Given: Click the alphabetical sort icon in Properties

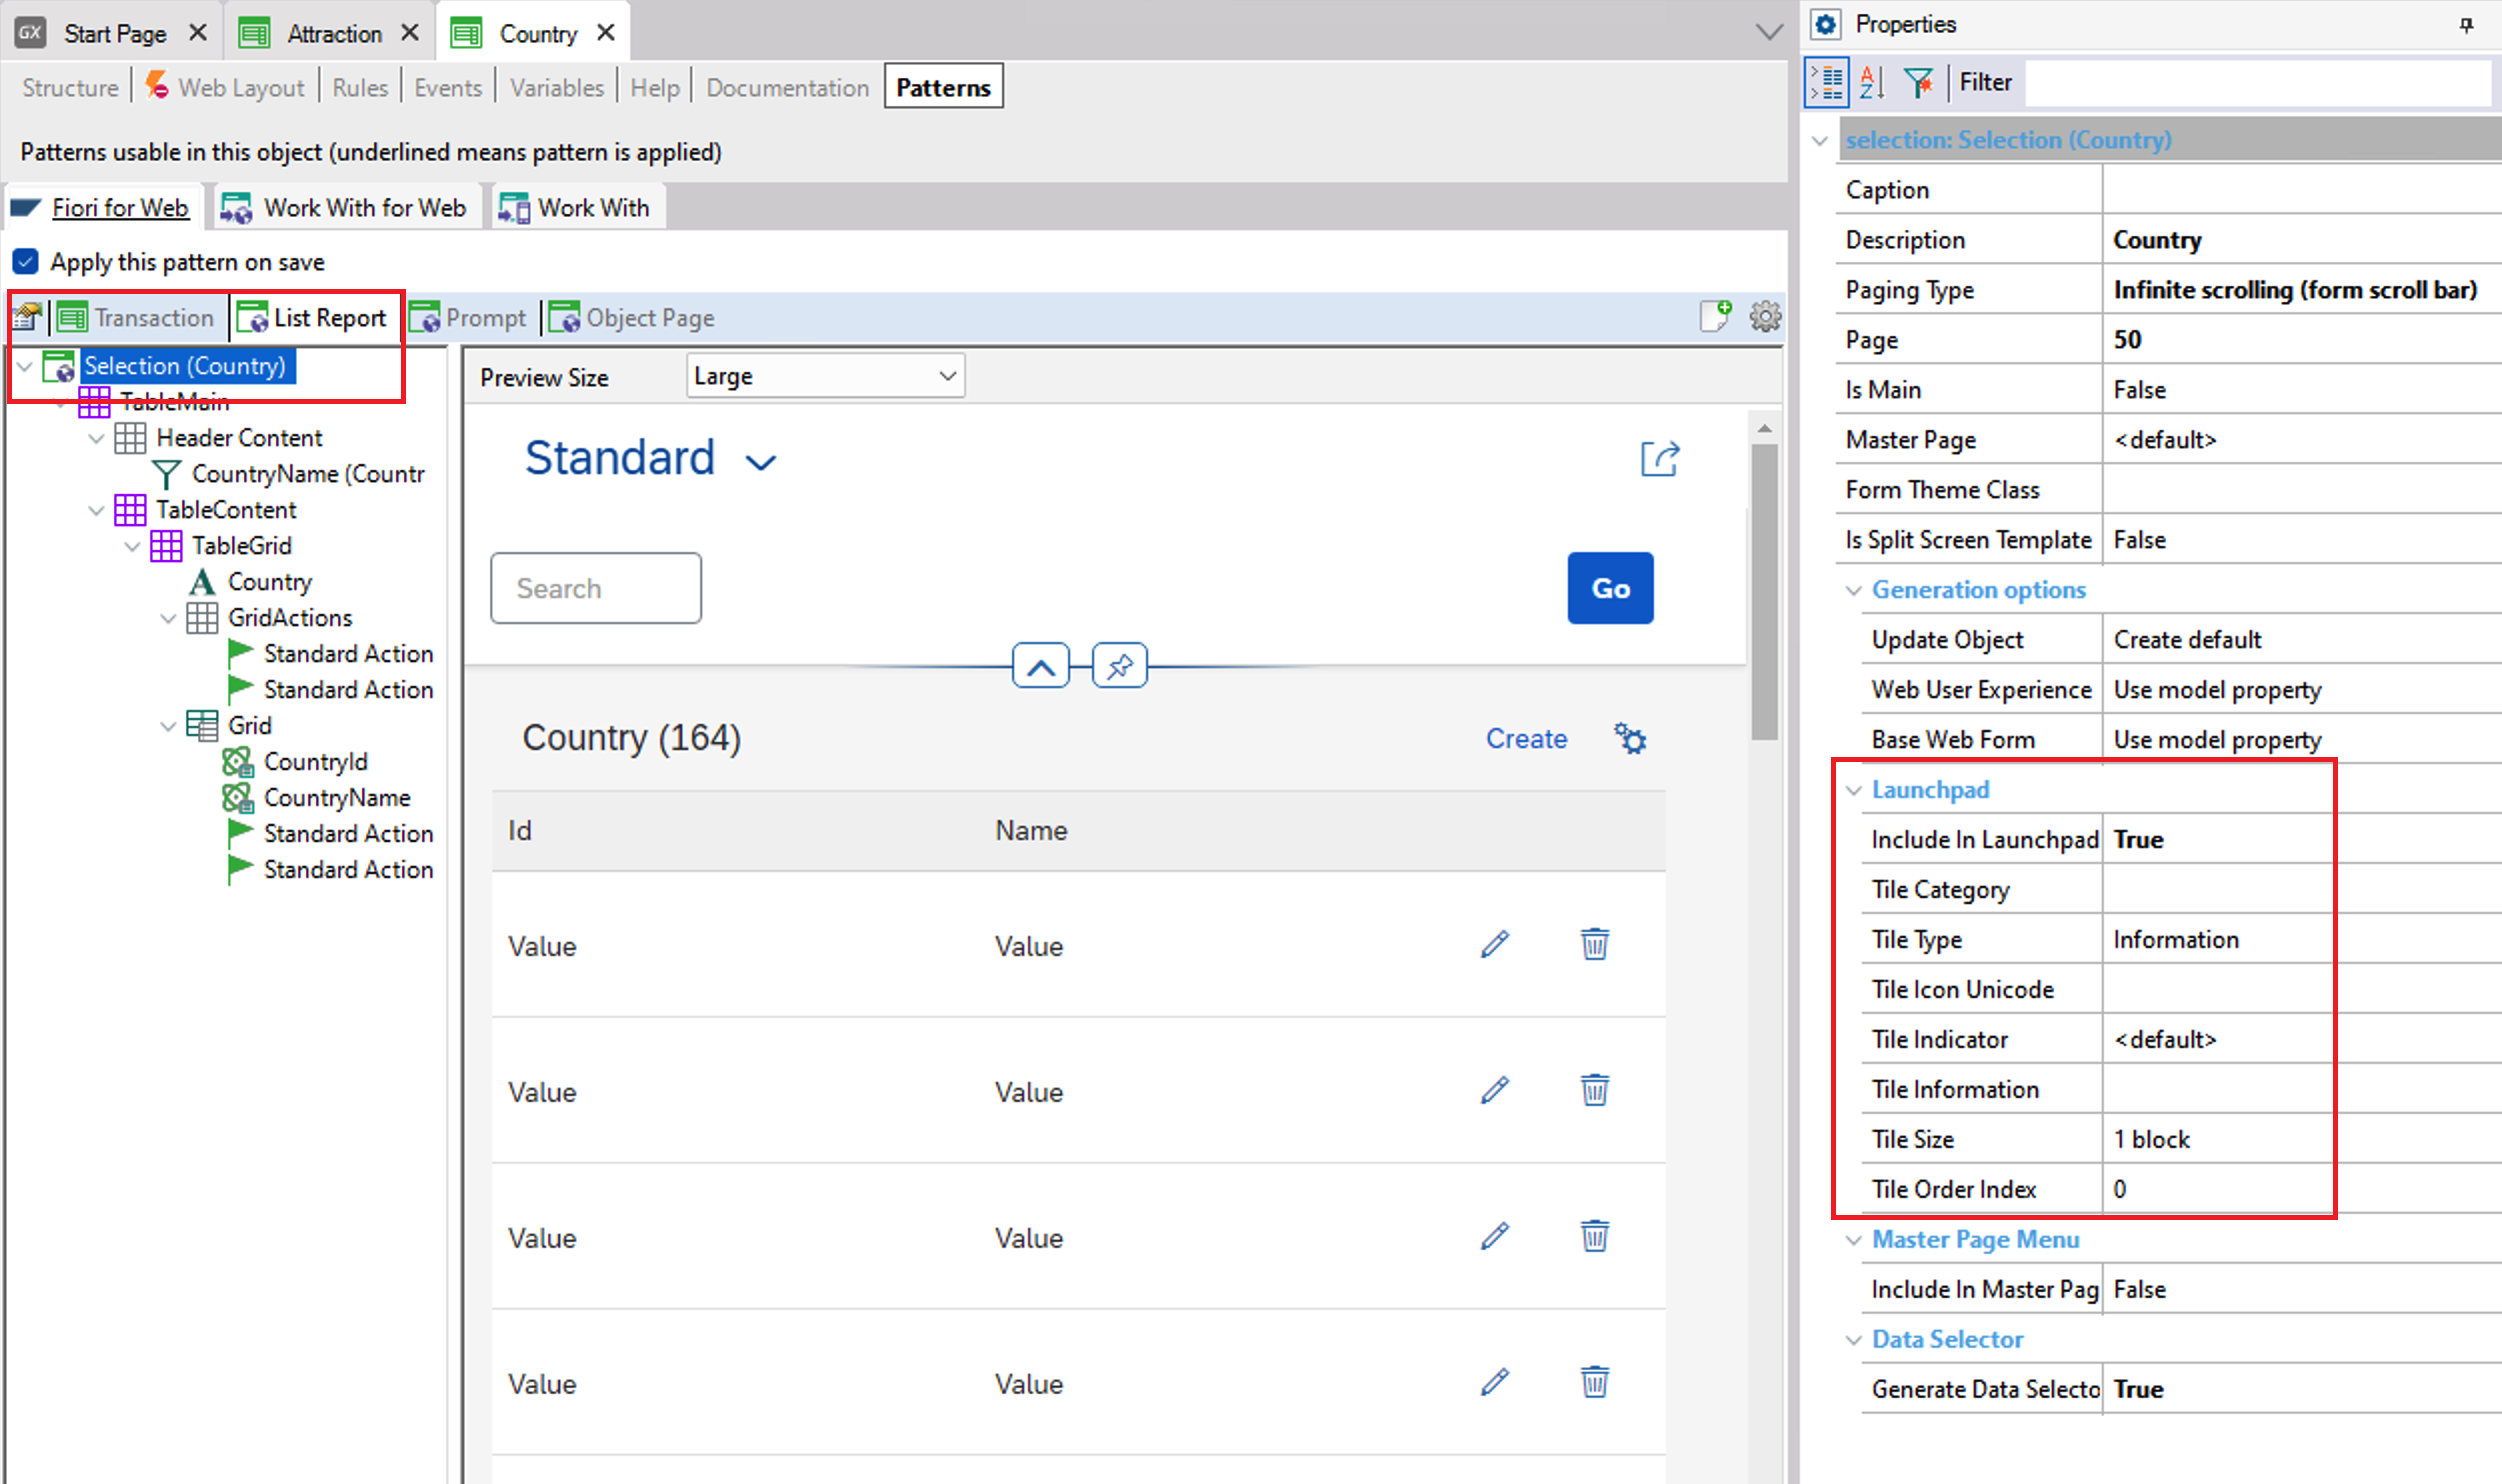Looking at the screenshot, I should pos(1872,83).
